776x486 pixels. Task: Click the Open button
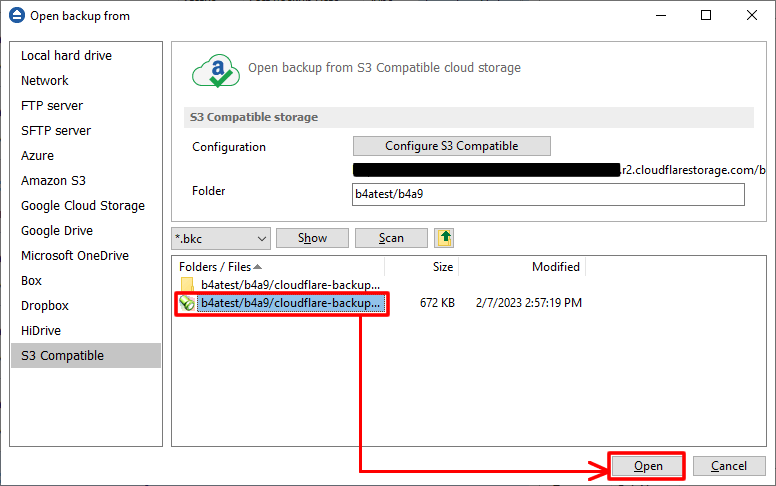coord(647,466)
